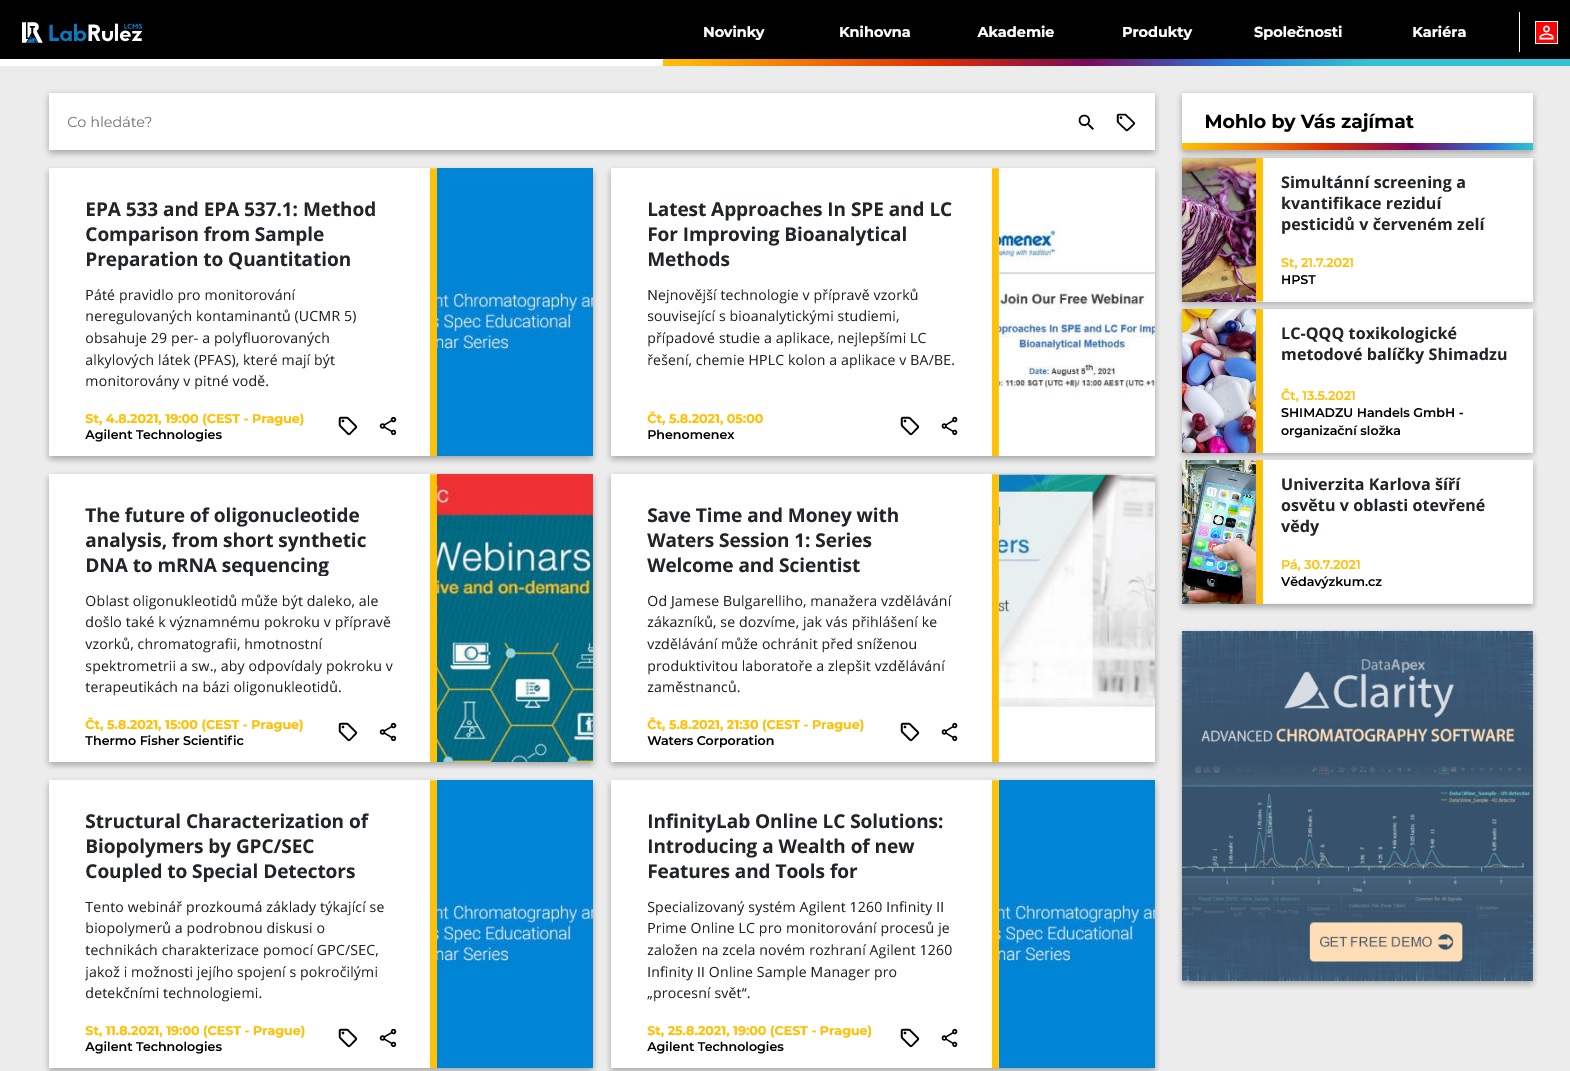Click Thermo Fisher Scientific company name

164,741
